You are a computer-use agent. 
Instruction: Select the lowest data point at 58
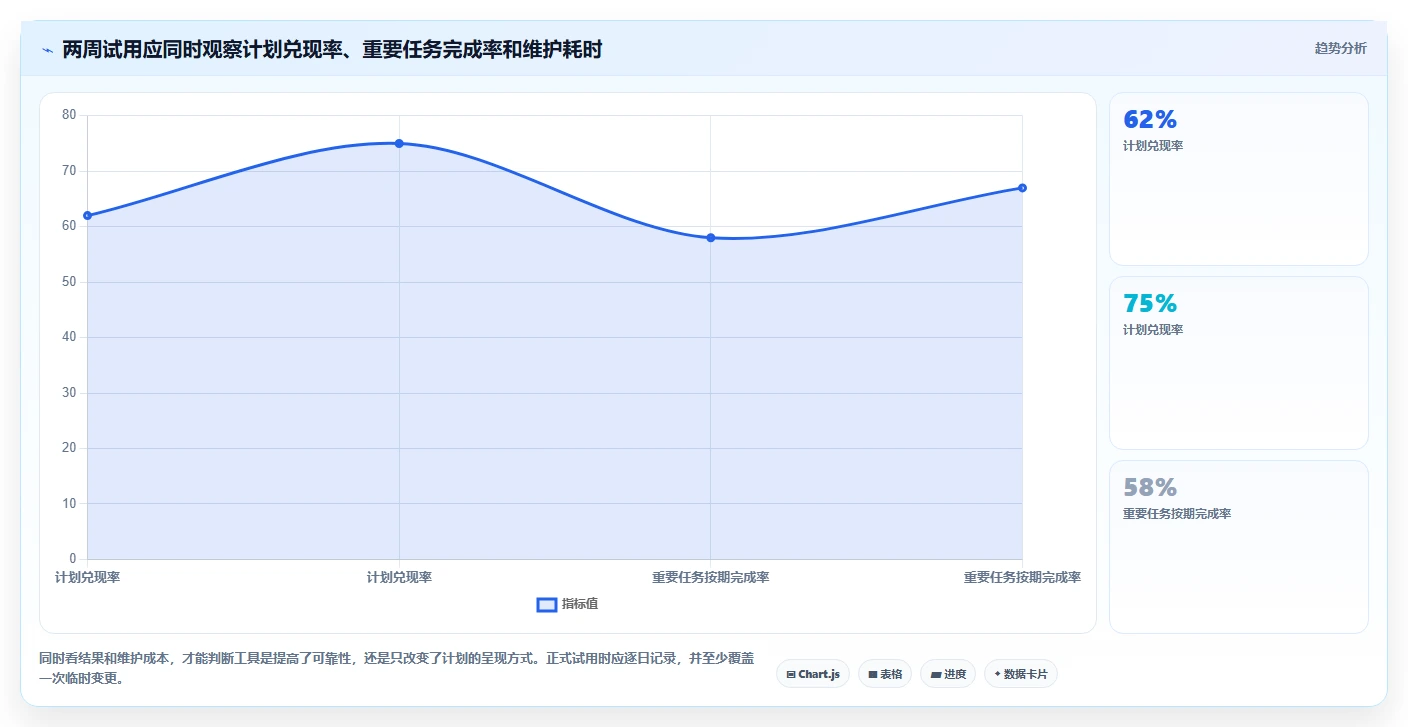tap(710, 238)
